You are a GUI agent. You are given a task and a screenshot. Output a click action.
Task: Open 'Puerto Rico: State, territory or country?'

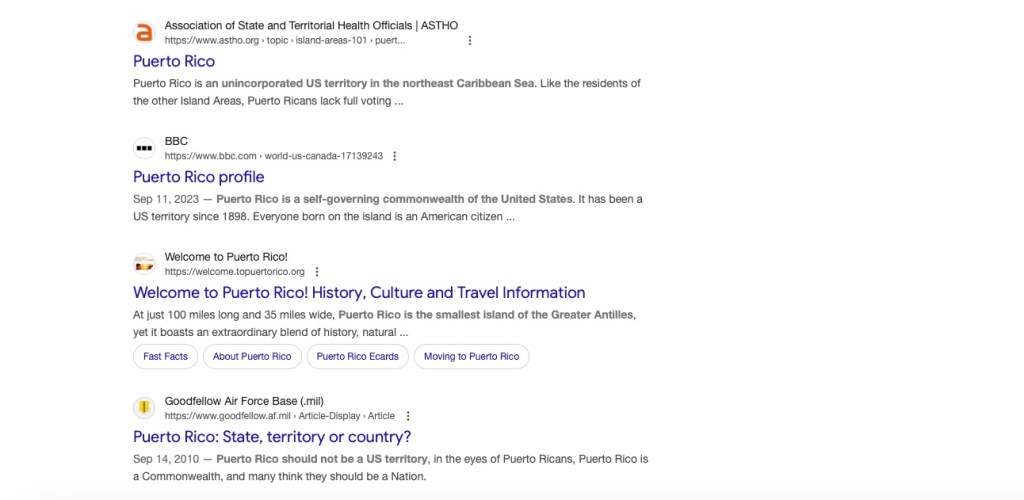tap(272, 437)
